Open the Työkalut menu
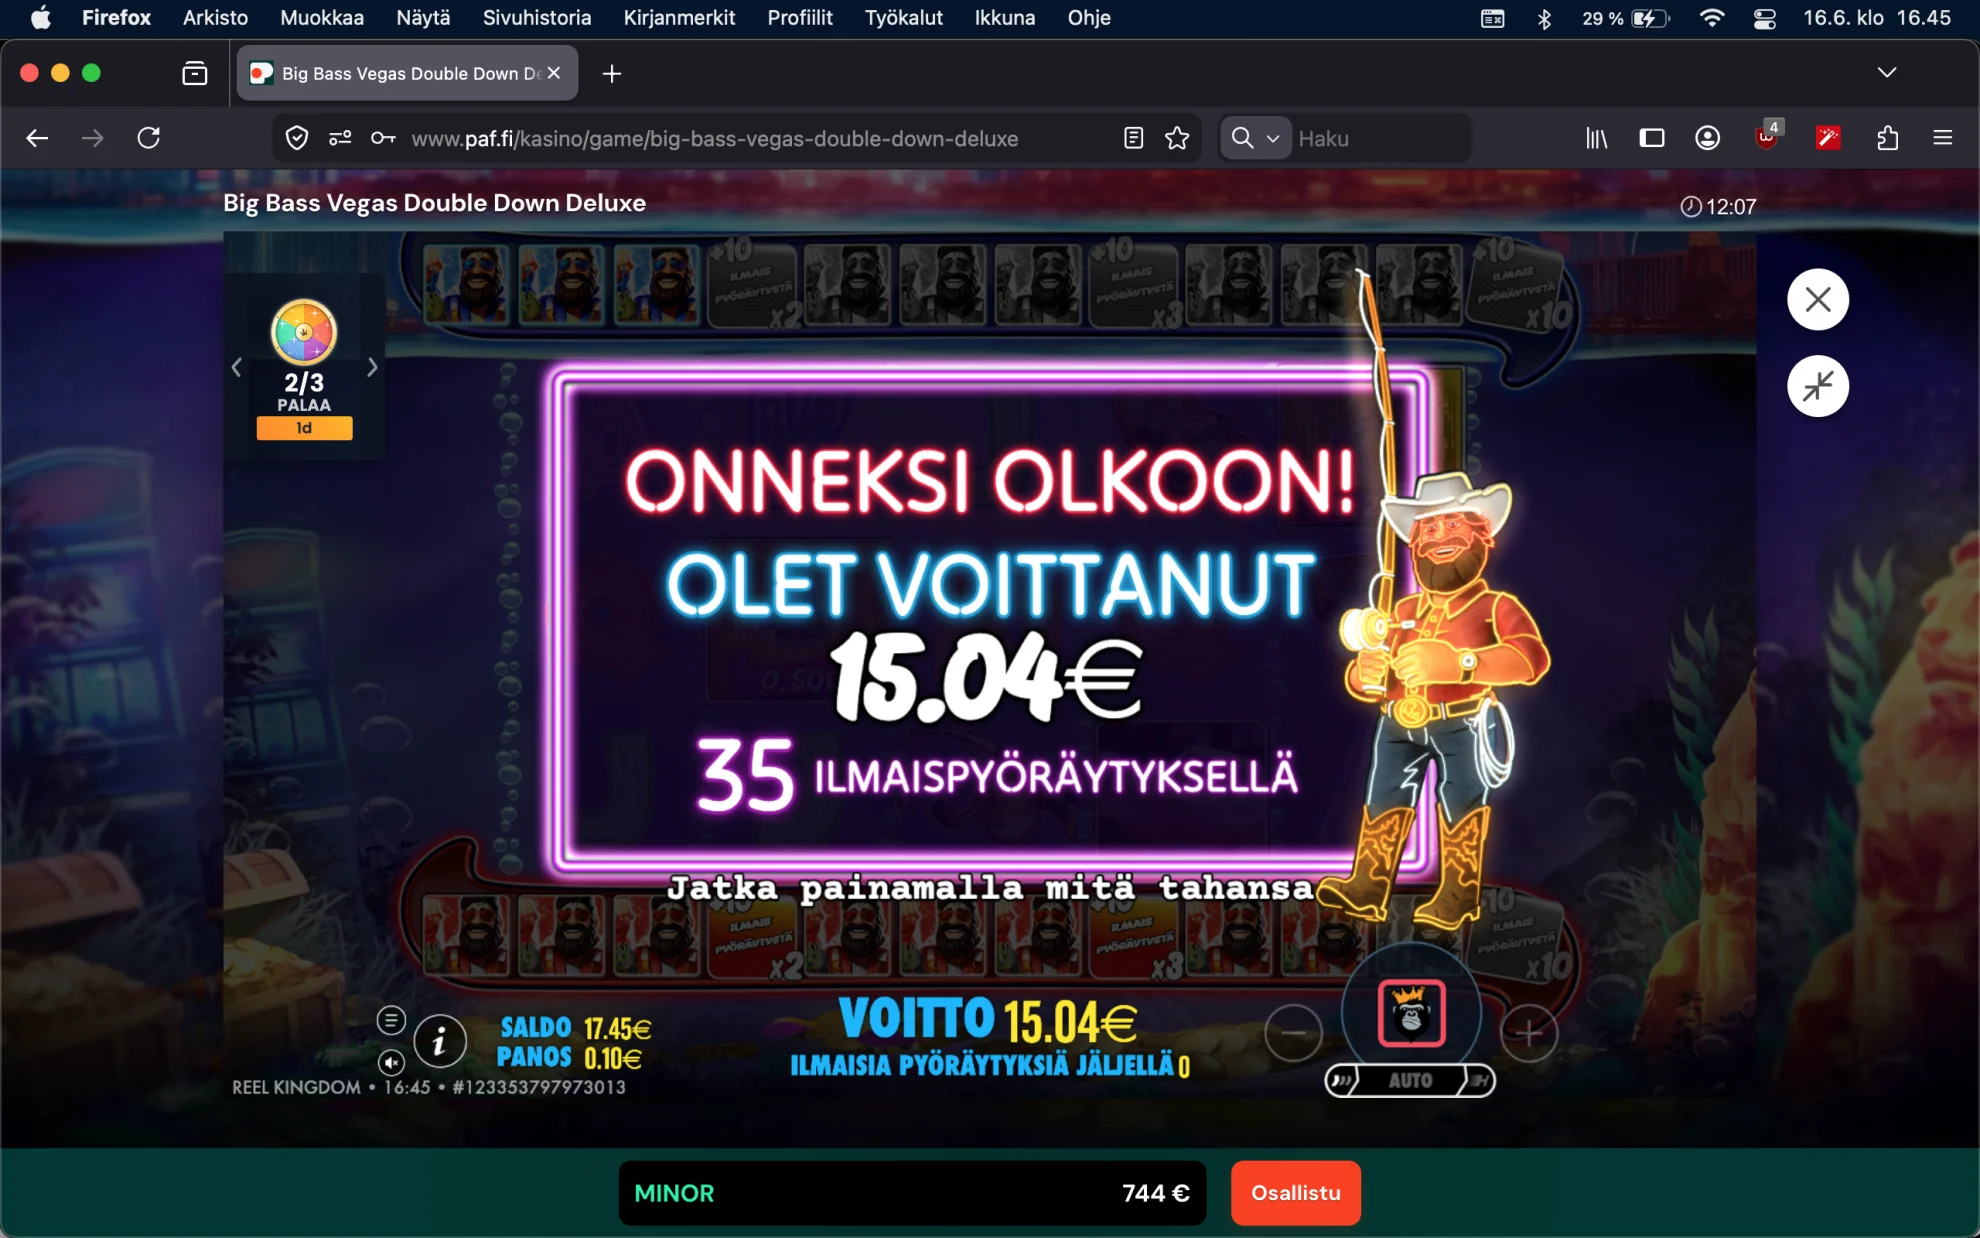 click(904, 18)
